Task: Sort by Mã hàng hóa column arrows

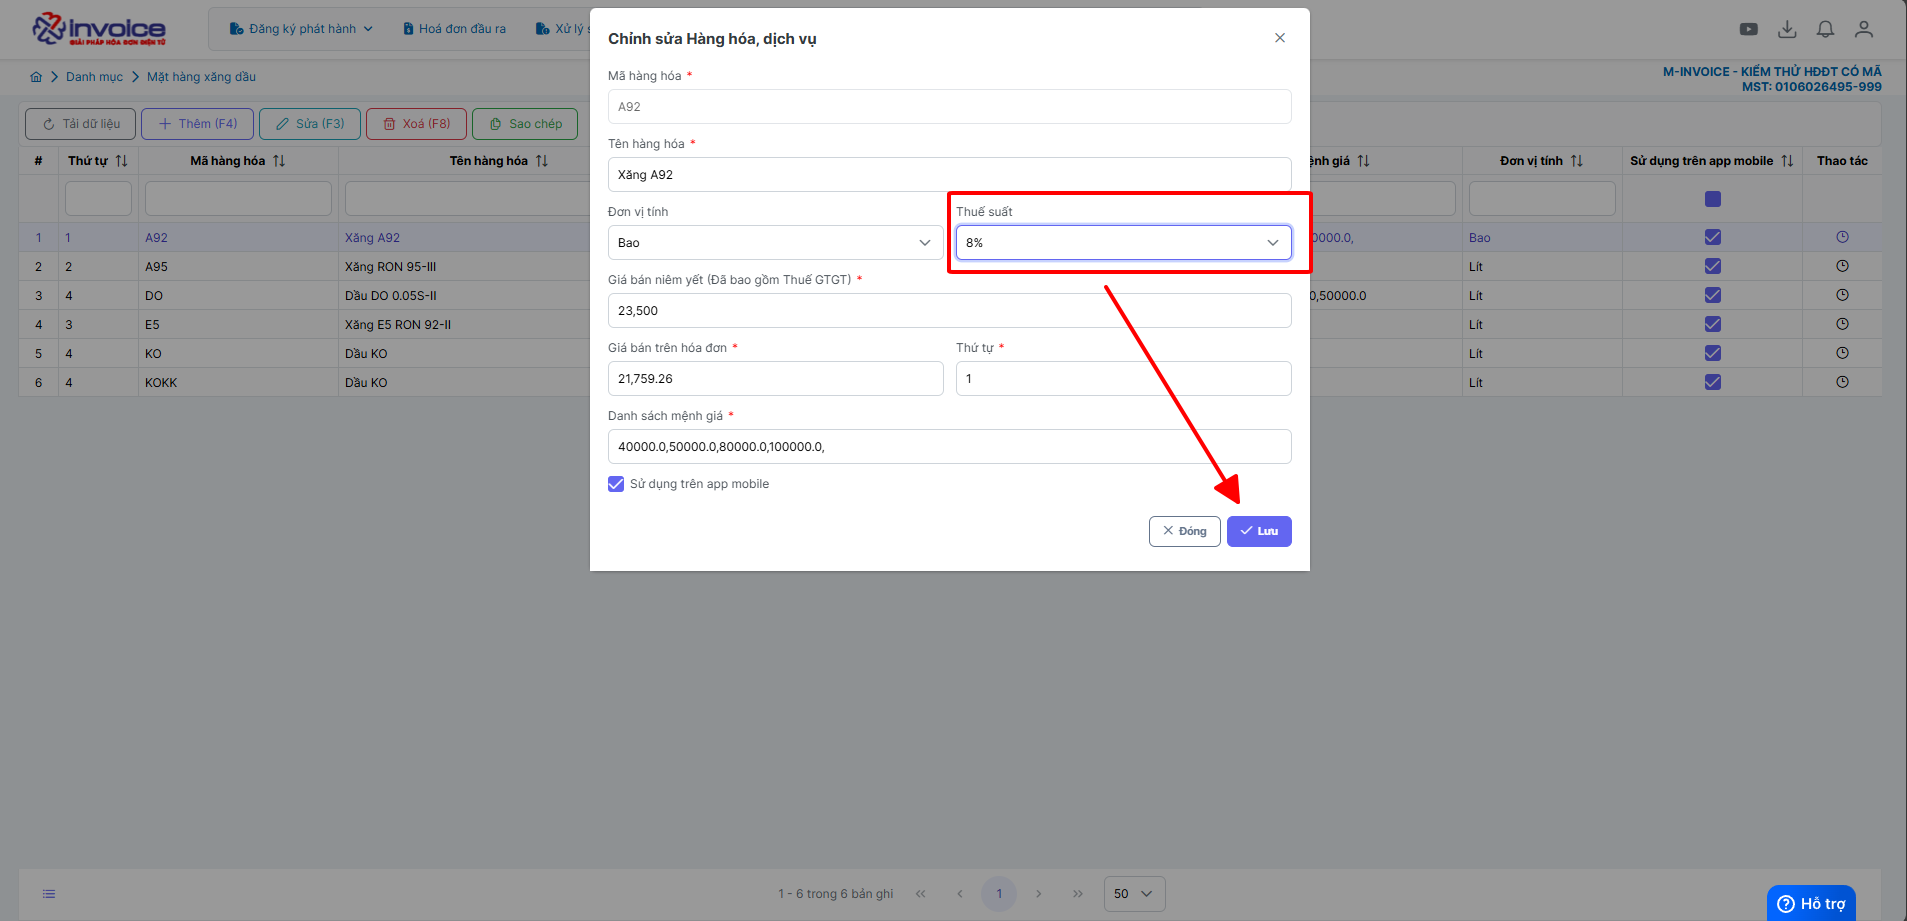Action: point(279,161)
